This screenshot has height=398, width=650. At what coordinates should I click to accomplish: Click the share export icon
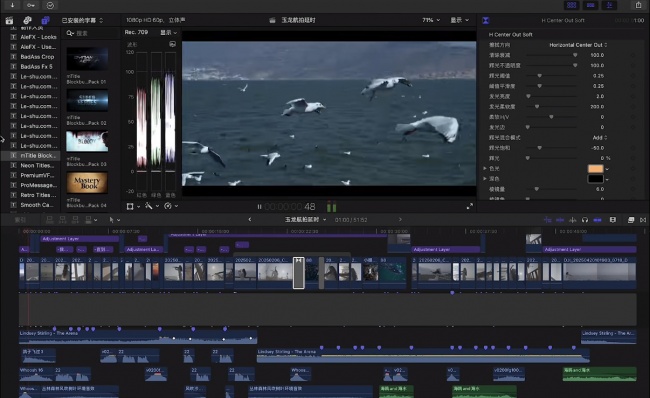tap(638, 5)
